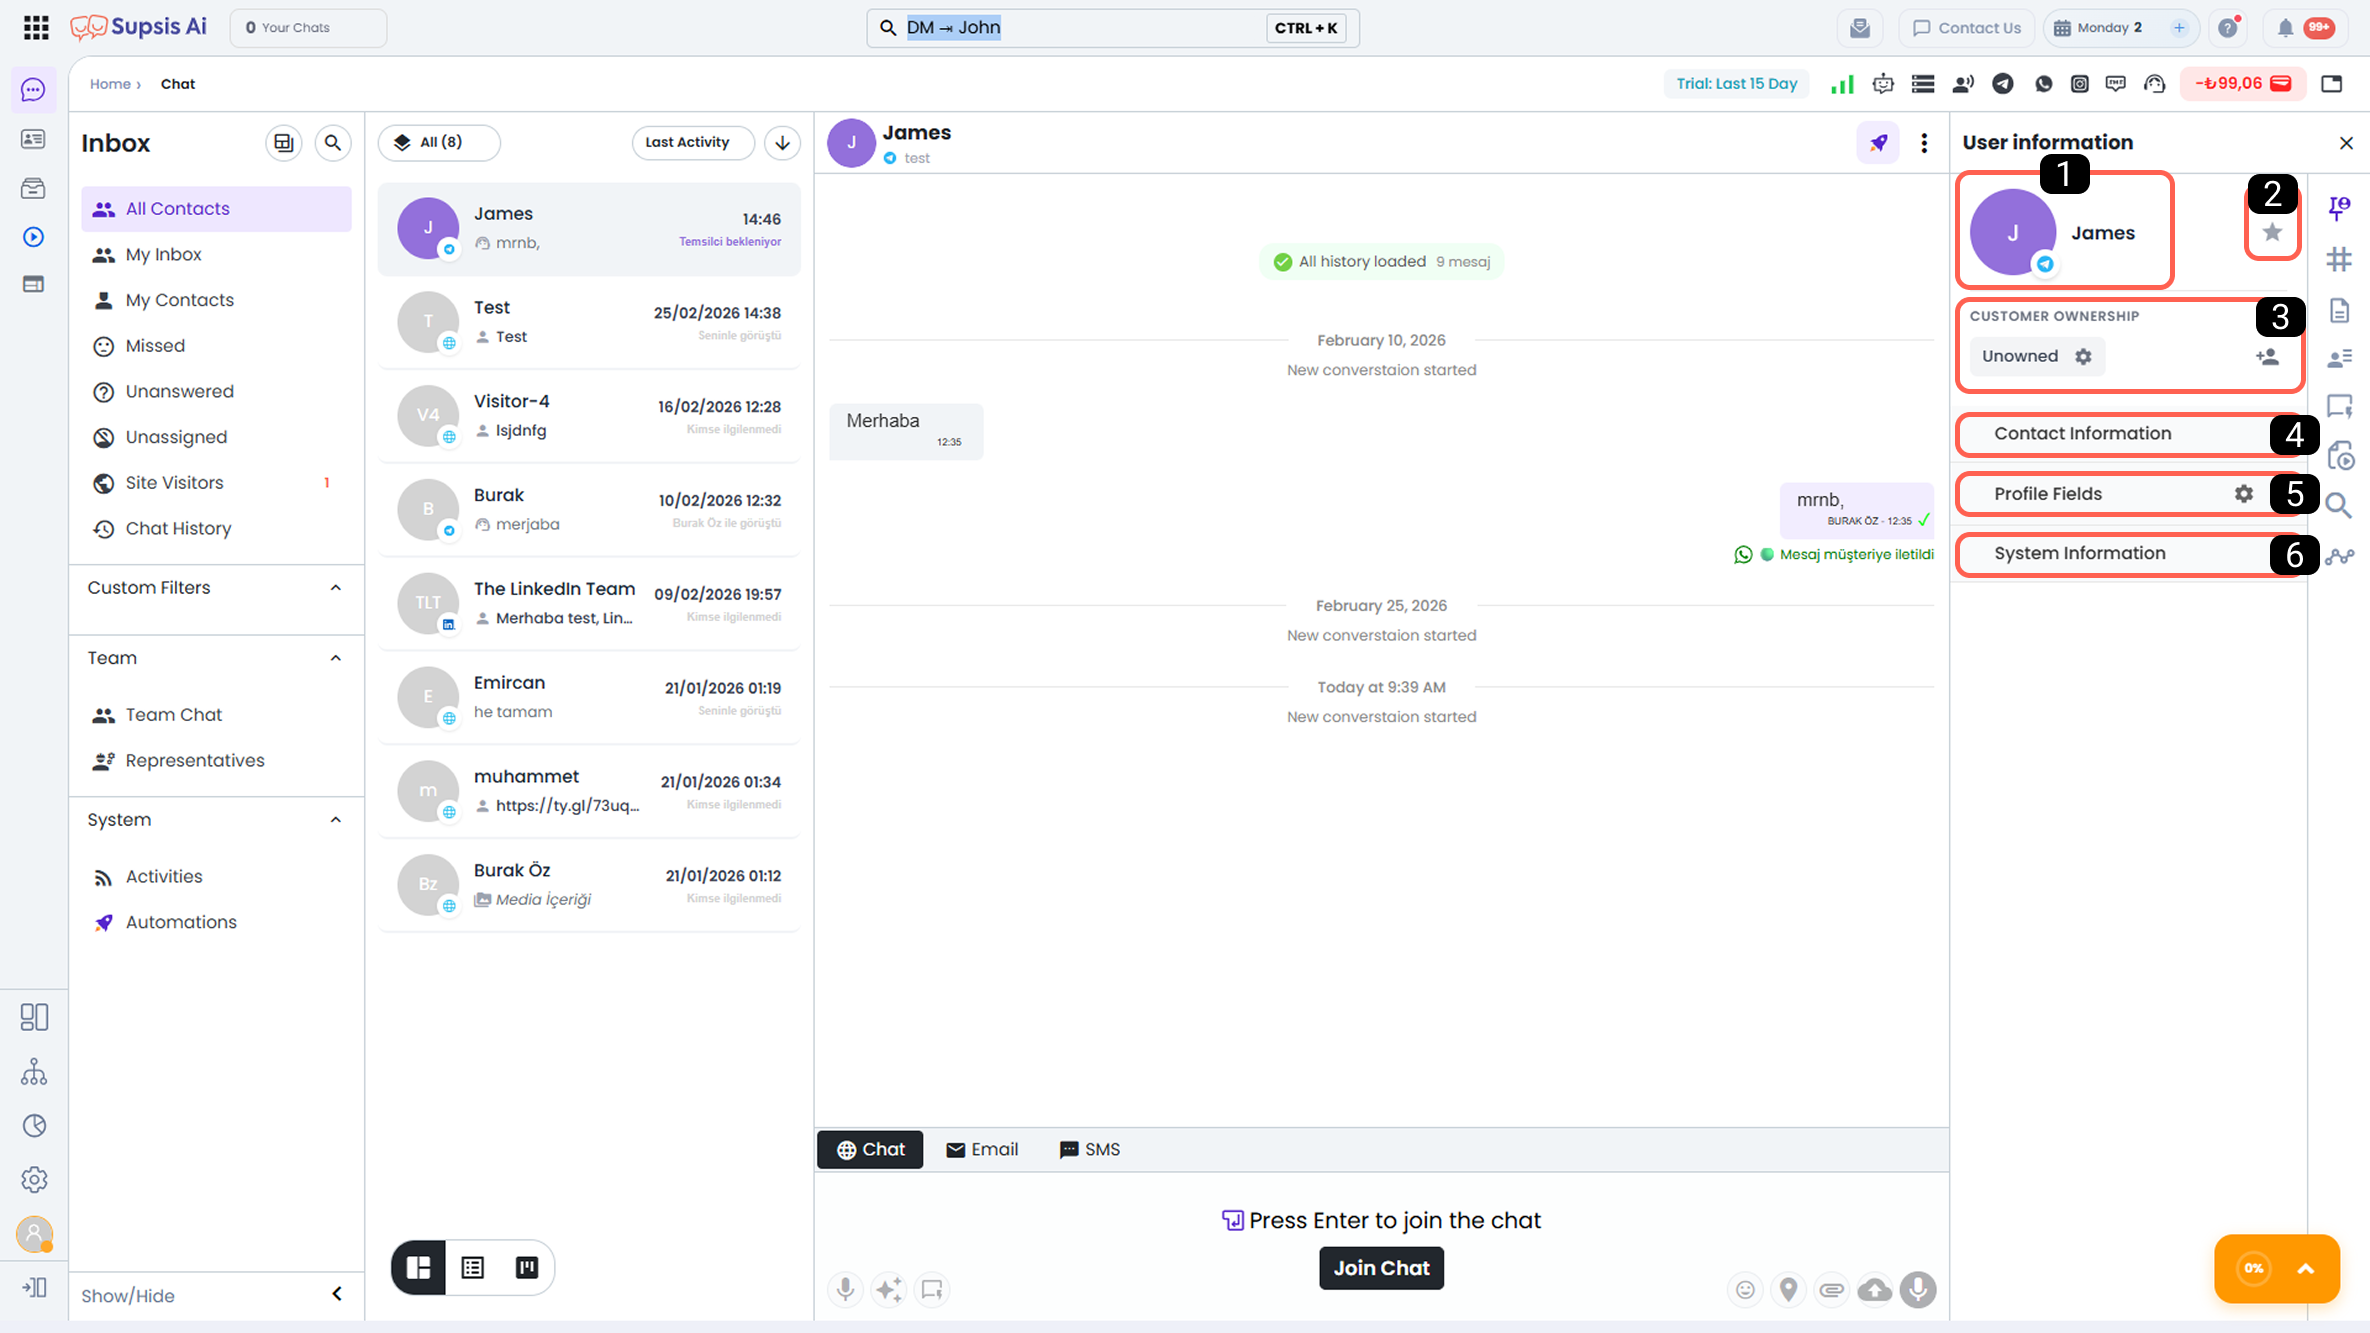Open the three-dot menu in James chat header

tap(1924, 143)
